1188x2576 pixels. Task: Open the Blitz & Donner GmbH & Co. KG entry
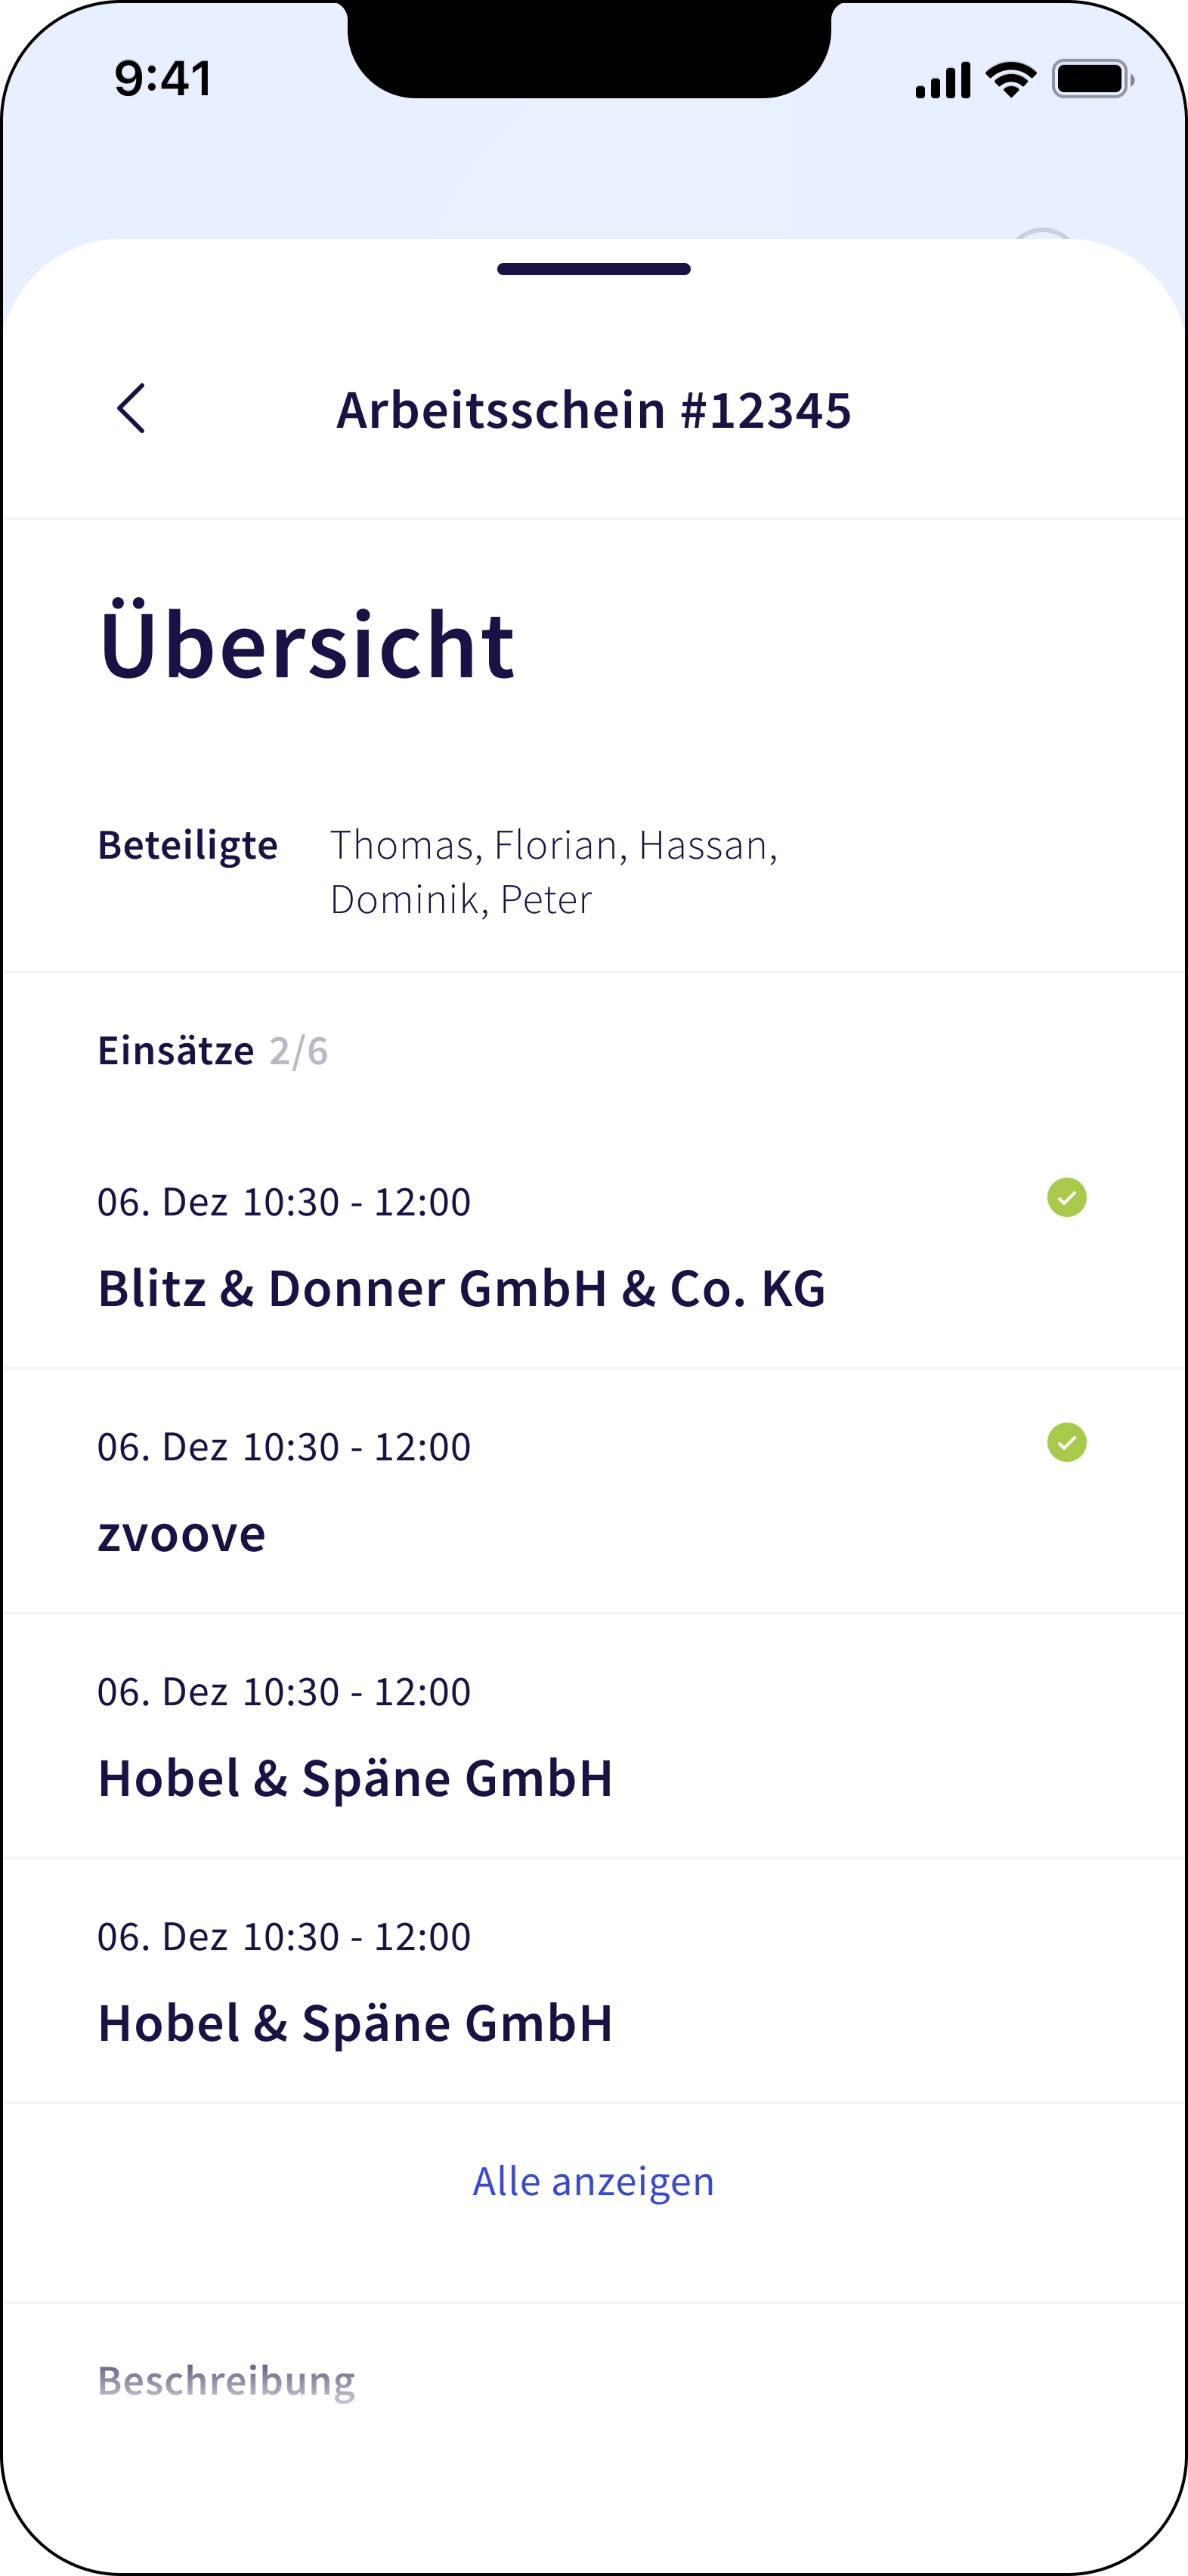click(x=461, y=1288)
